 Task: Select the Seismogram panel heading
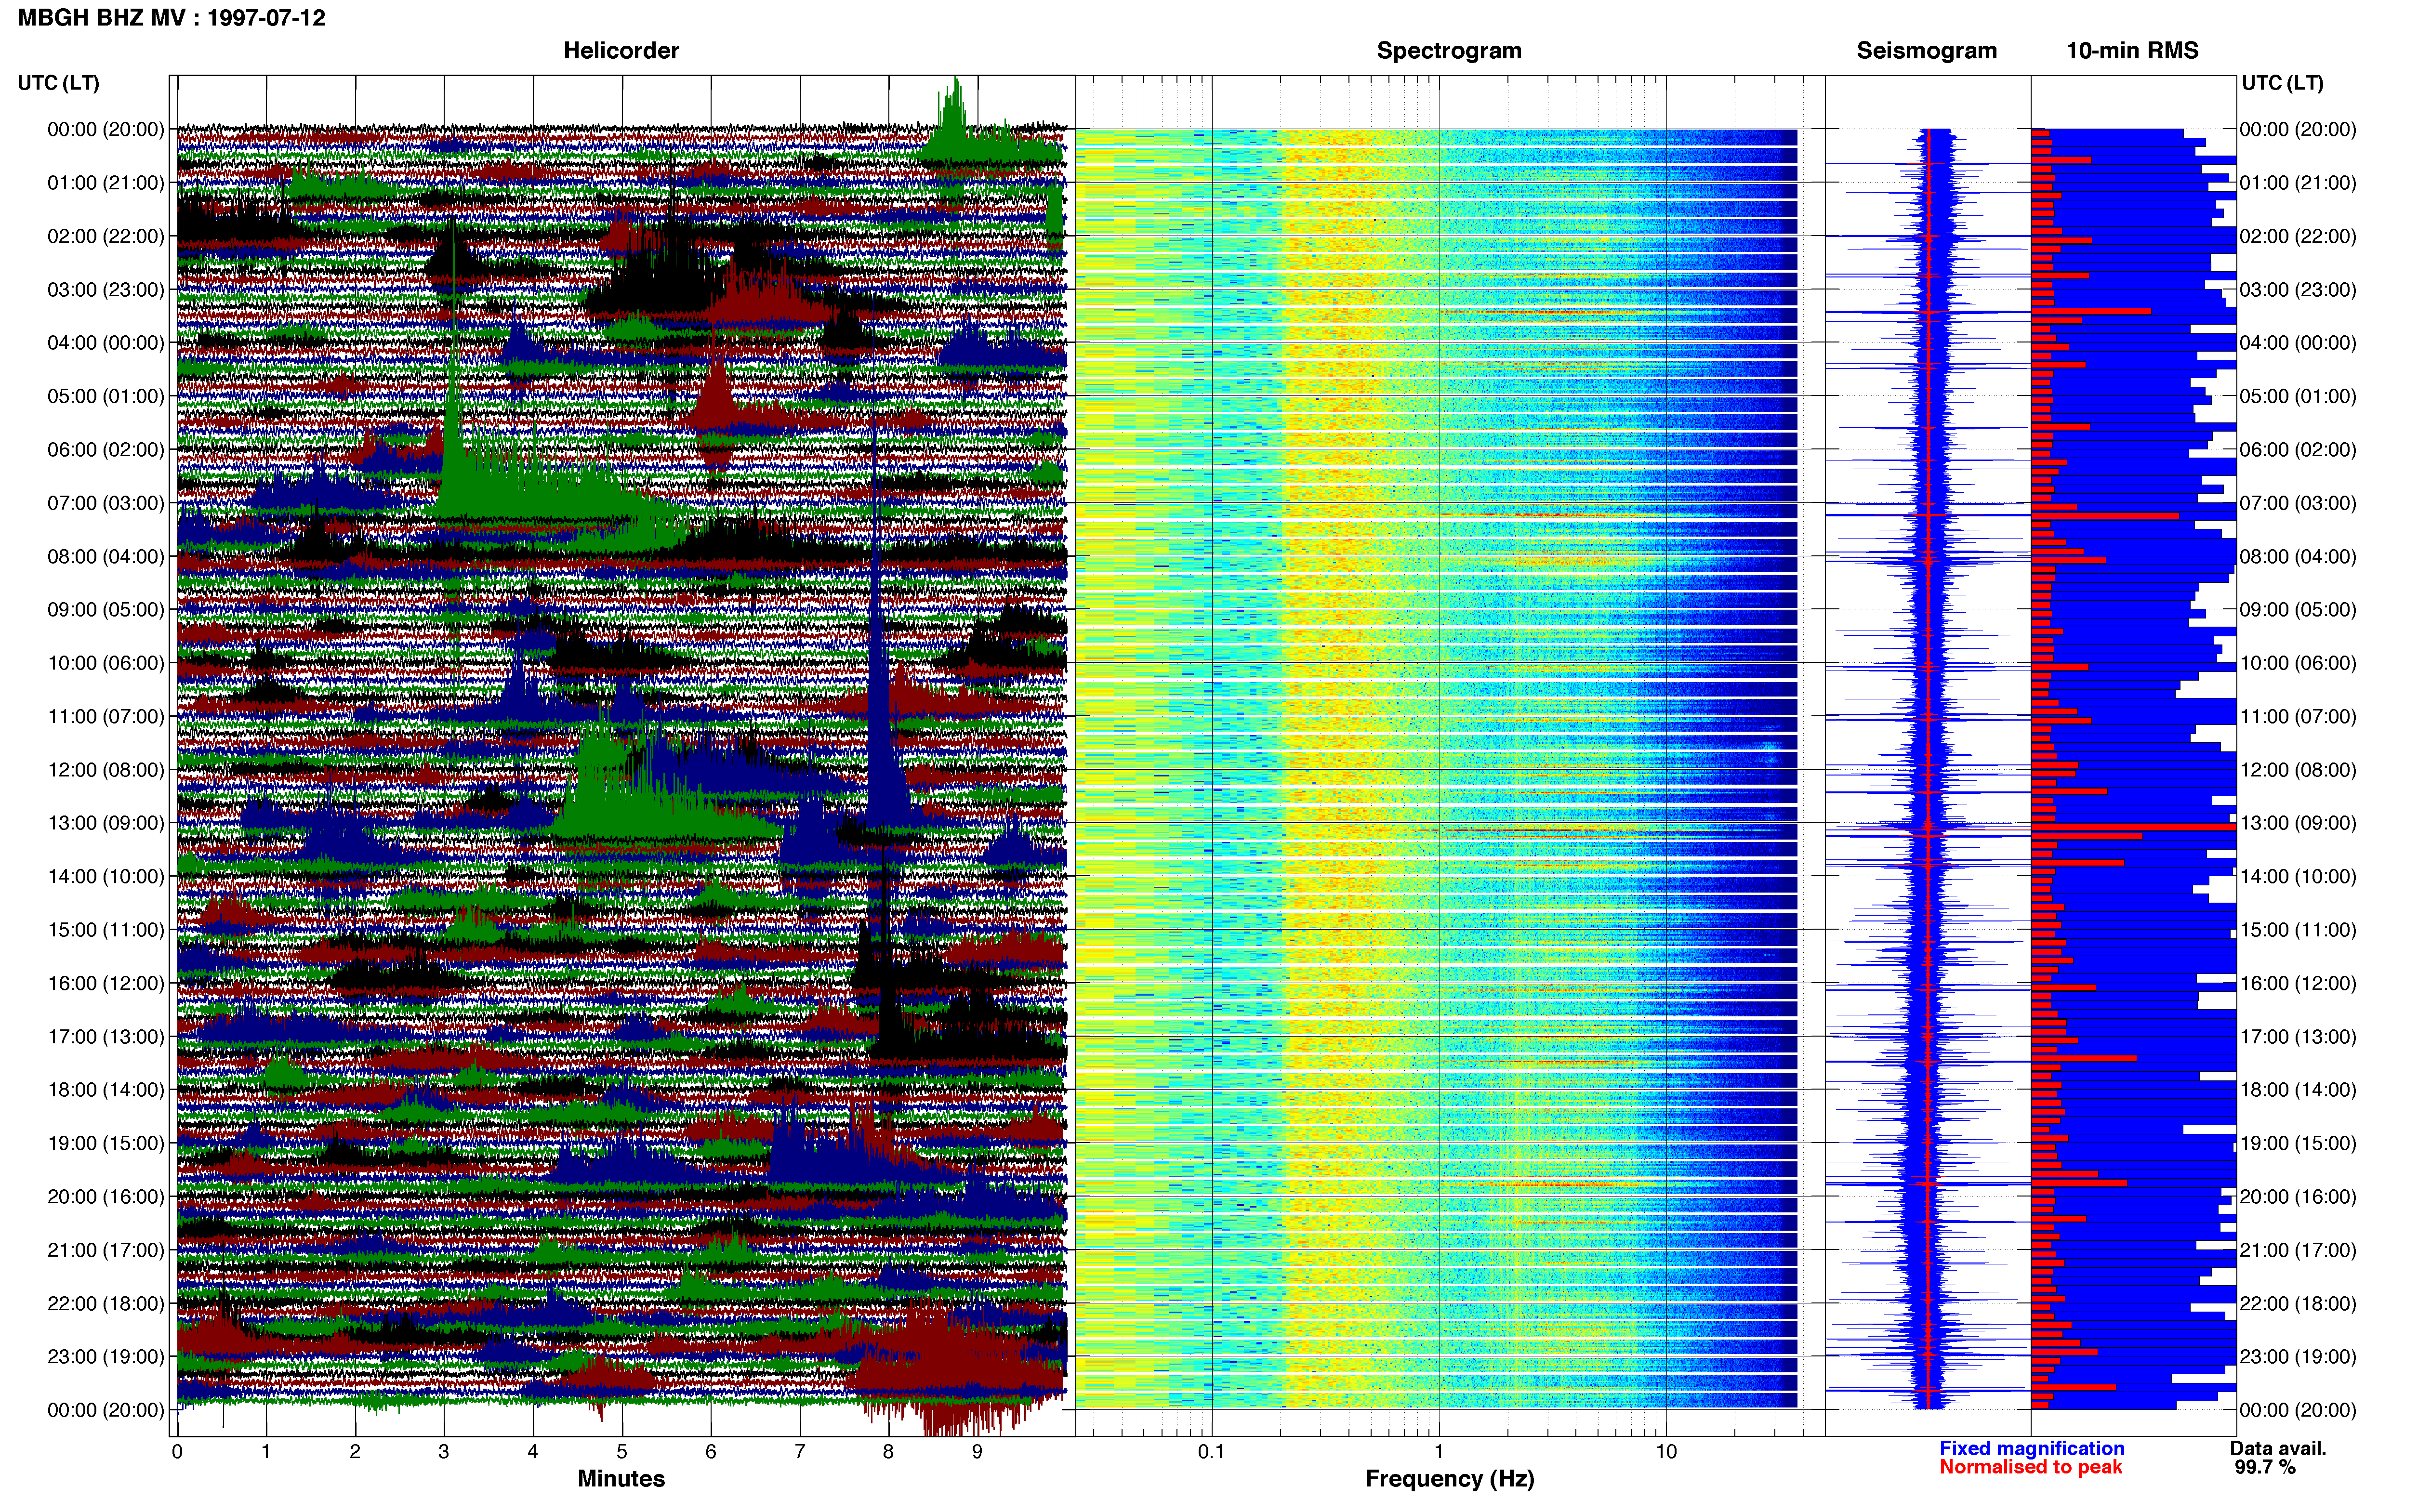pos(1926,51)
